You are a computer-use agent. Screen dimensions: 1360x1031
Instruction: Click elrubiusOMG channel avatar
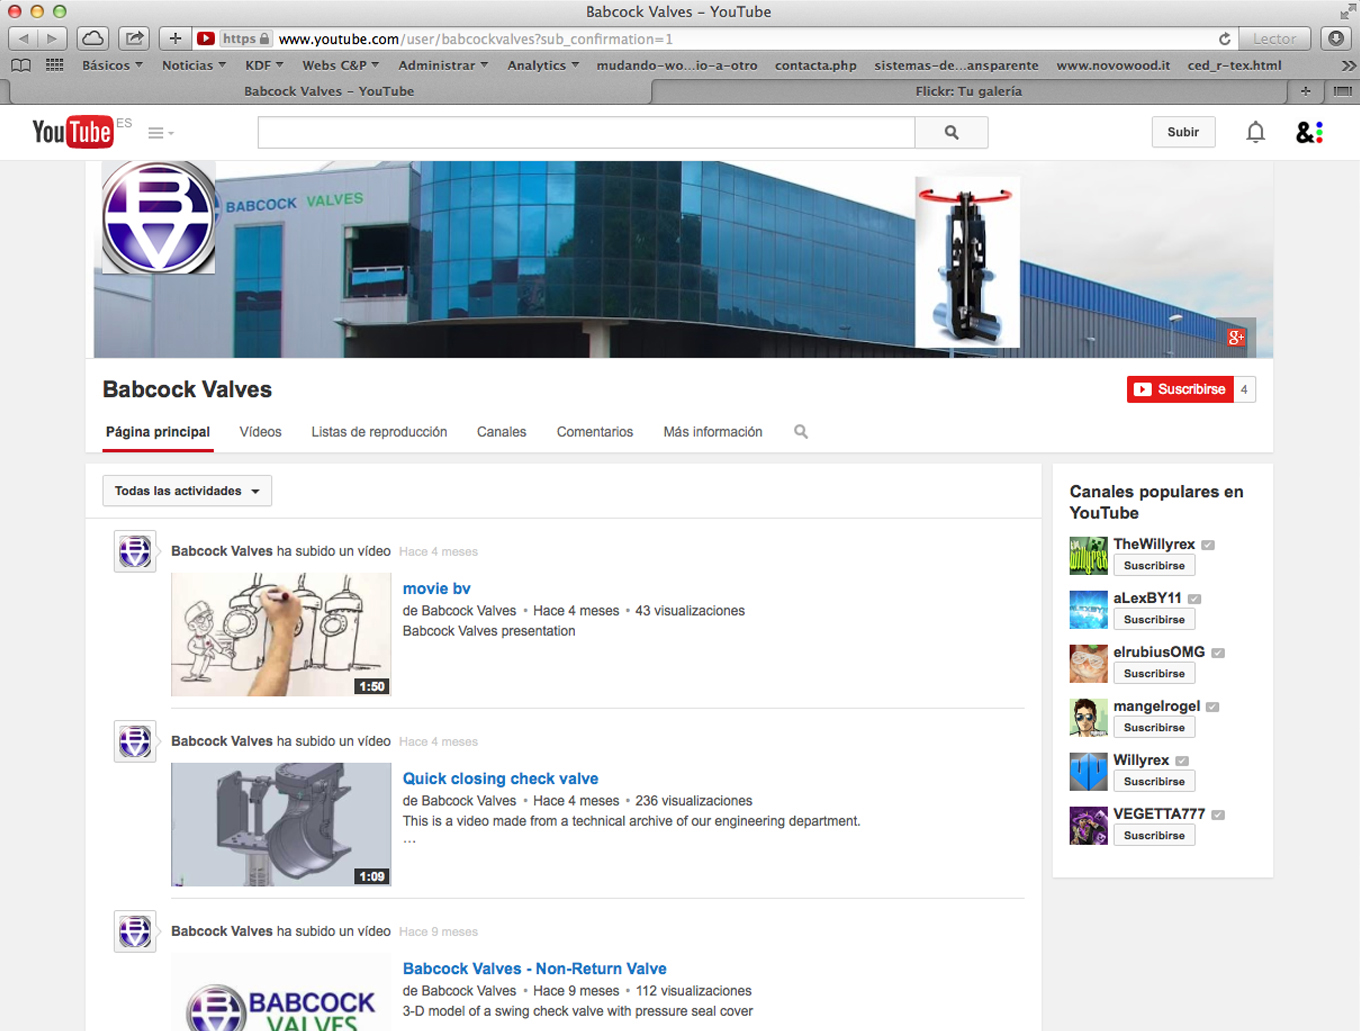click(x=1088, y=663)
